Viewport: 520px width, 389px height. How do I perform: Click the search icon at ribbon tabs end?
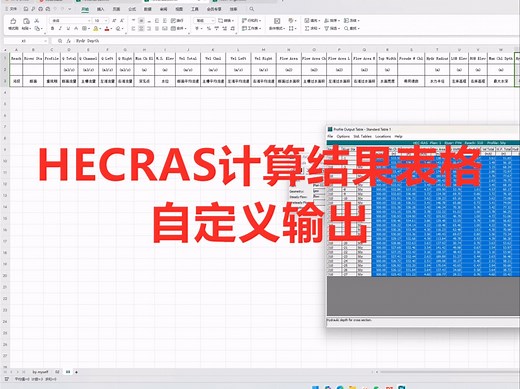click(252, 9)
